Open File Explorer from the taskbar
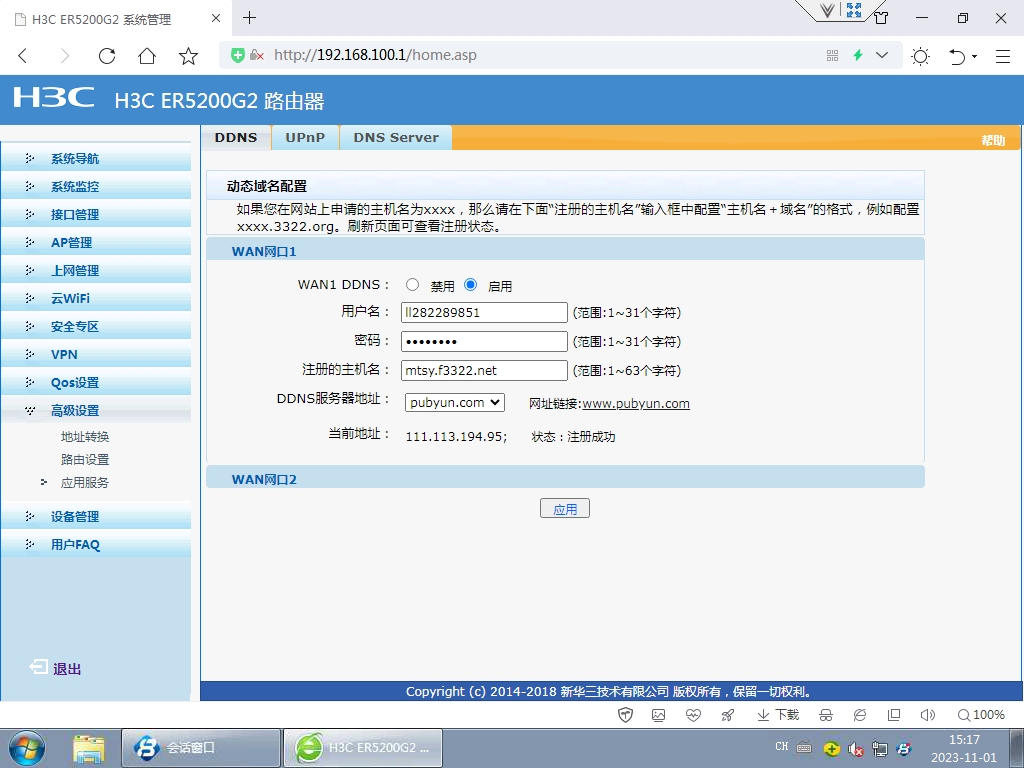This screenshot has height=768, width=1024. (x=88, y=748)
